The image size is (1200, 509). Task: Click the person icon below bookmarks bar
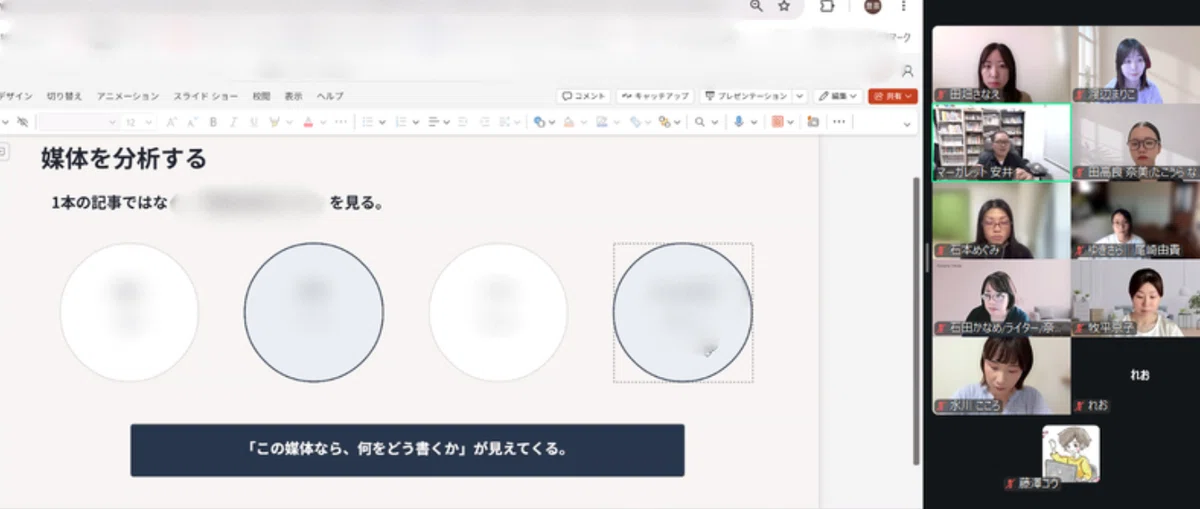[x=907, y=71]
